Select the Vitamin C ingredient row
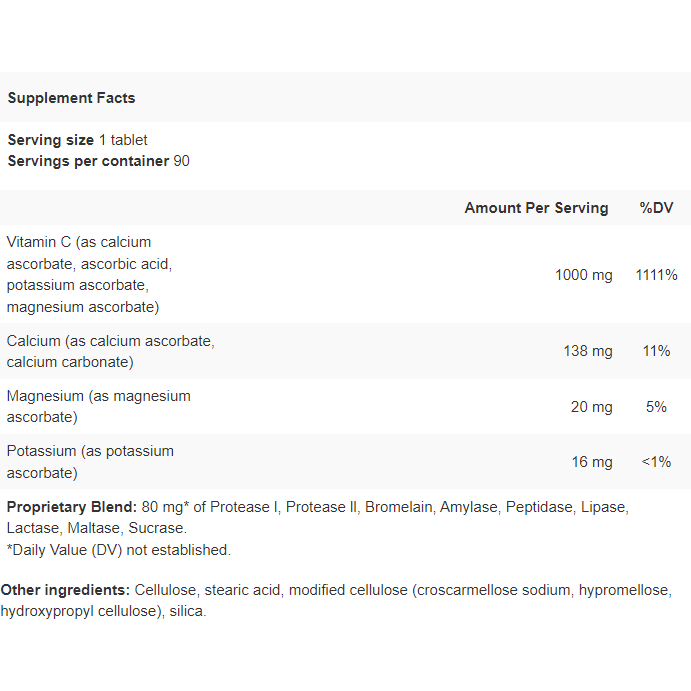Screen dimensions: 691x691 [346, 274]
